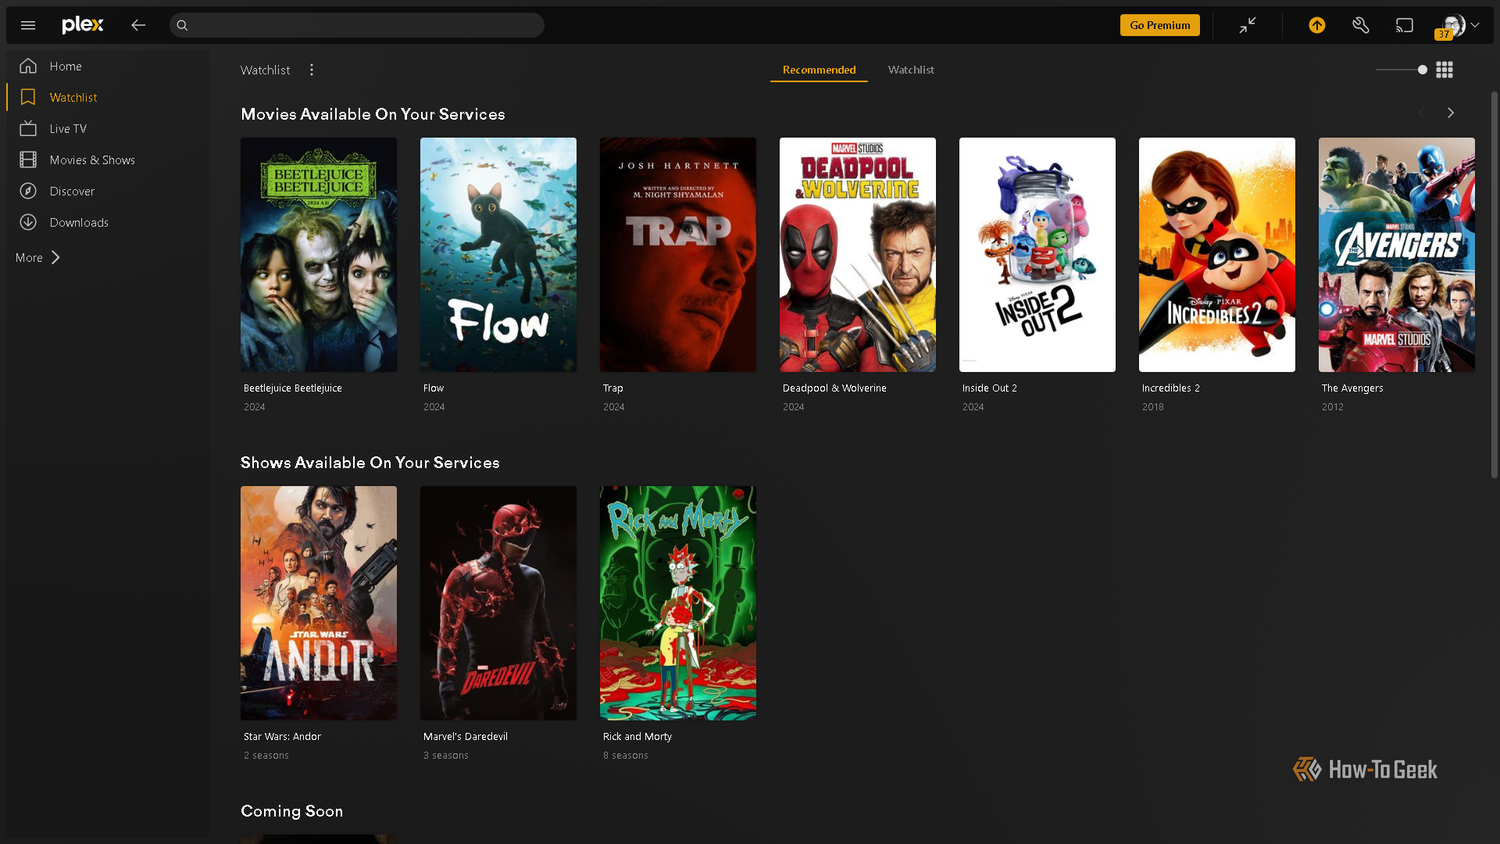Viewport: 1500px width, 844px height.
Task: Switch to the Watchlist tab
Action: (x=911, y=70)
